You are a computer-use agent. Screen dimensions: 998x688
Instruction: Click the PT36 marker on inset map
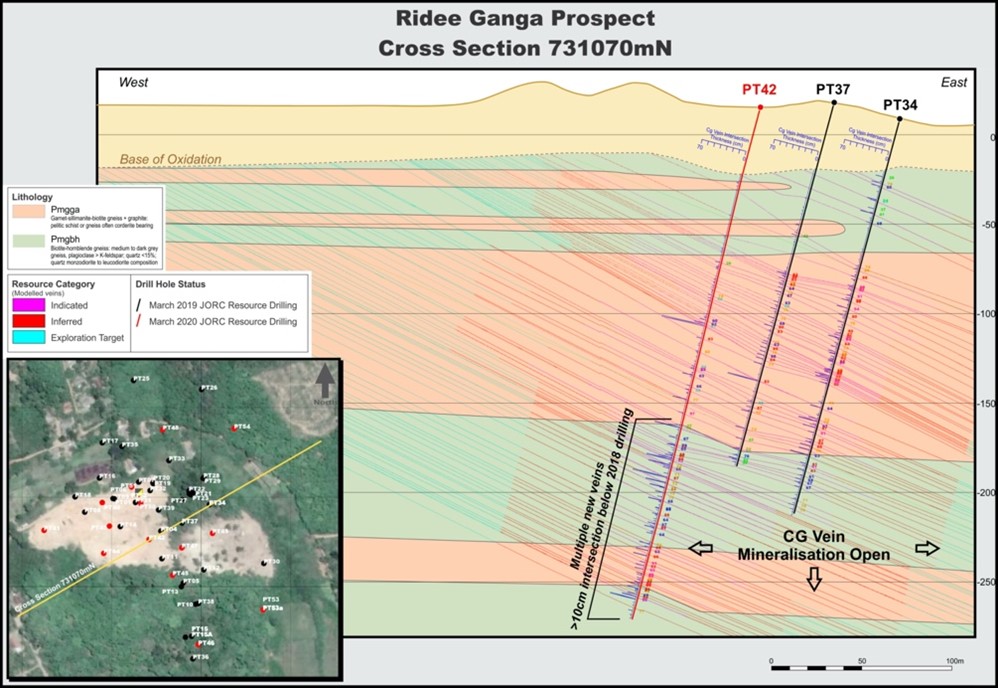pos(194,657)
